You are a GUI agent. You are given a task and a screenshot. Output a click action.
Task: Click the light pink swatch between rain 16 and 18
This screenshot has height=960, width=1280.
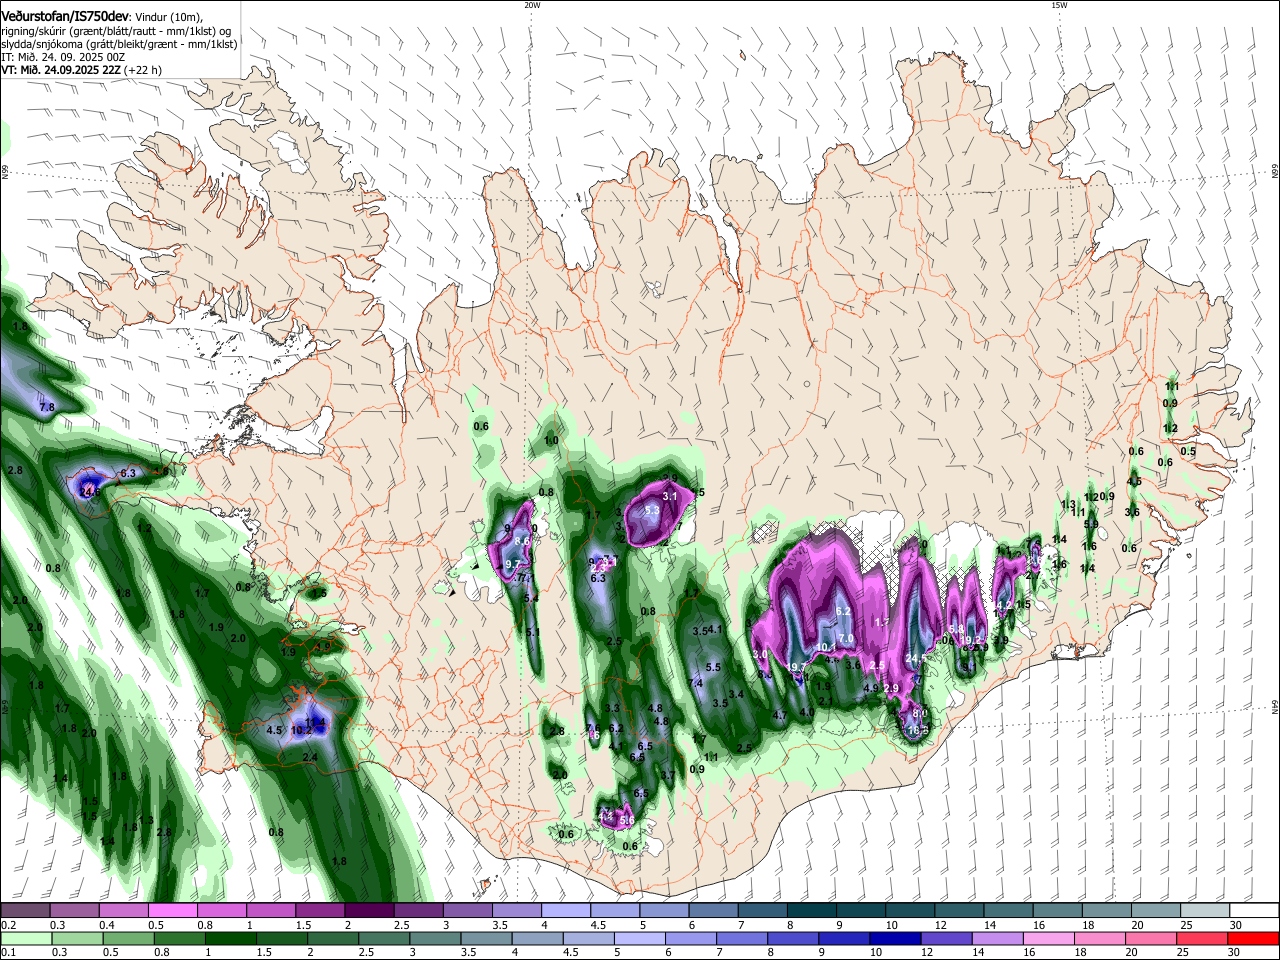point(1049,939)
